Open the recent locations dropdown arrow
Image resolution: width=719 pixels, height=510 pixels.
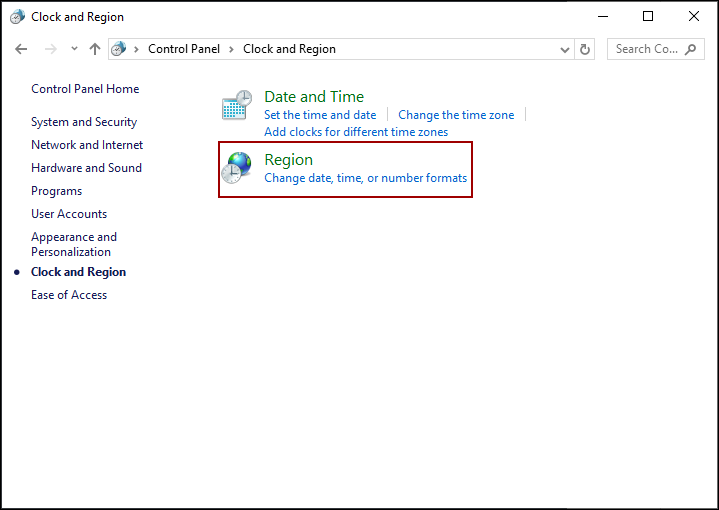tap(74, 48)
